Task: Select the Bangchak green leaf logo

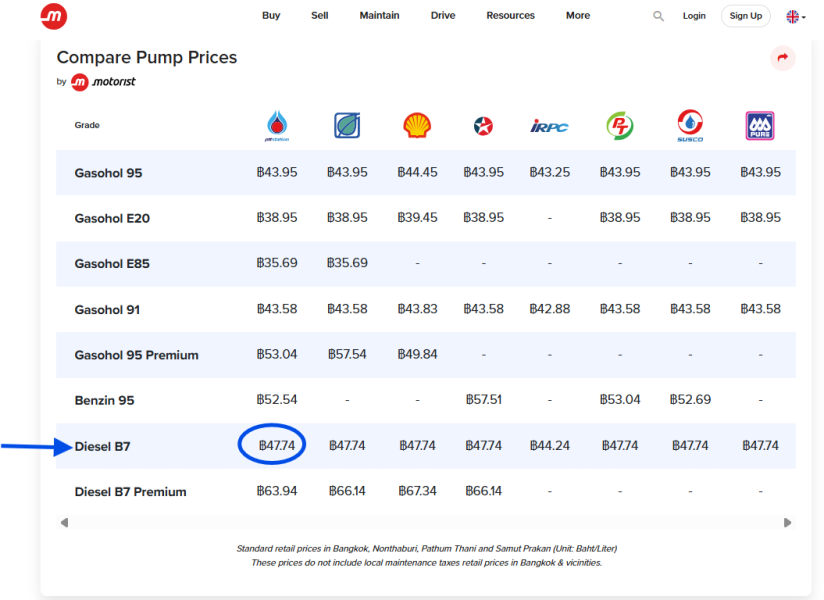Action: pos(347,126)
